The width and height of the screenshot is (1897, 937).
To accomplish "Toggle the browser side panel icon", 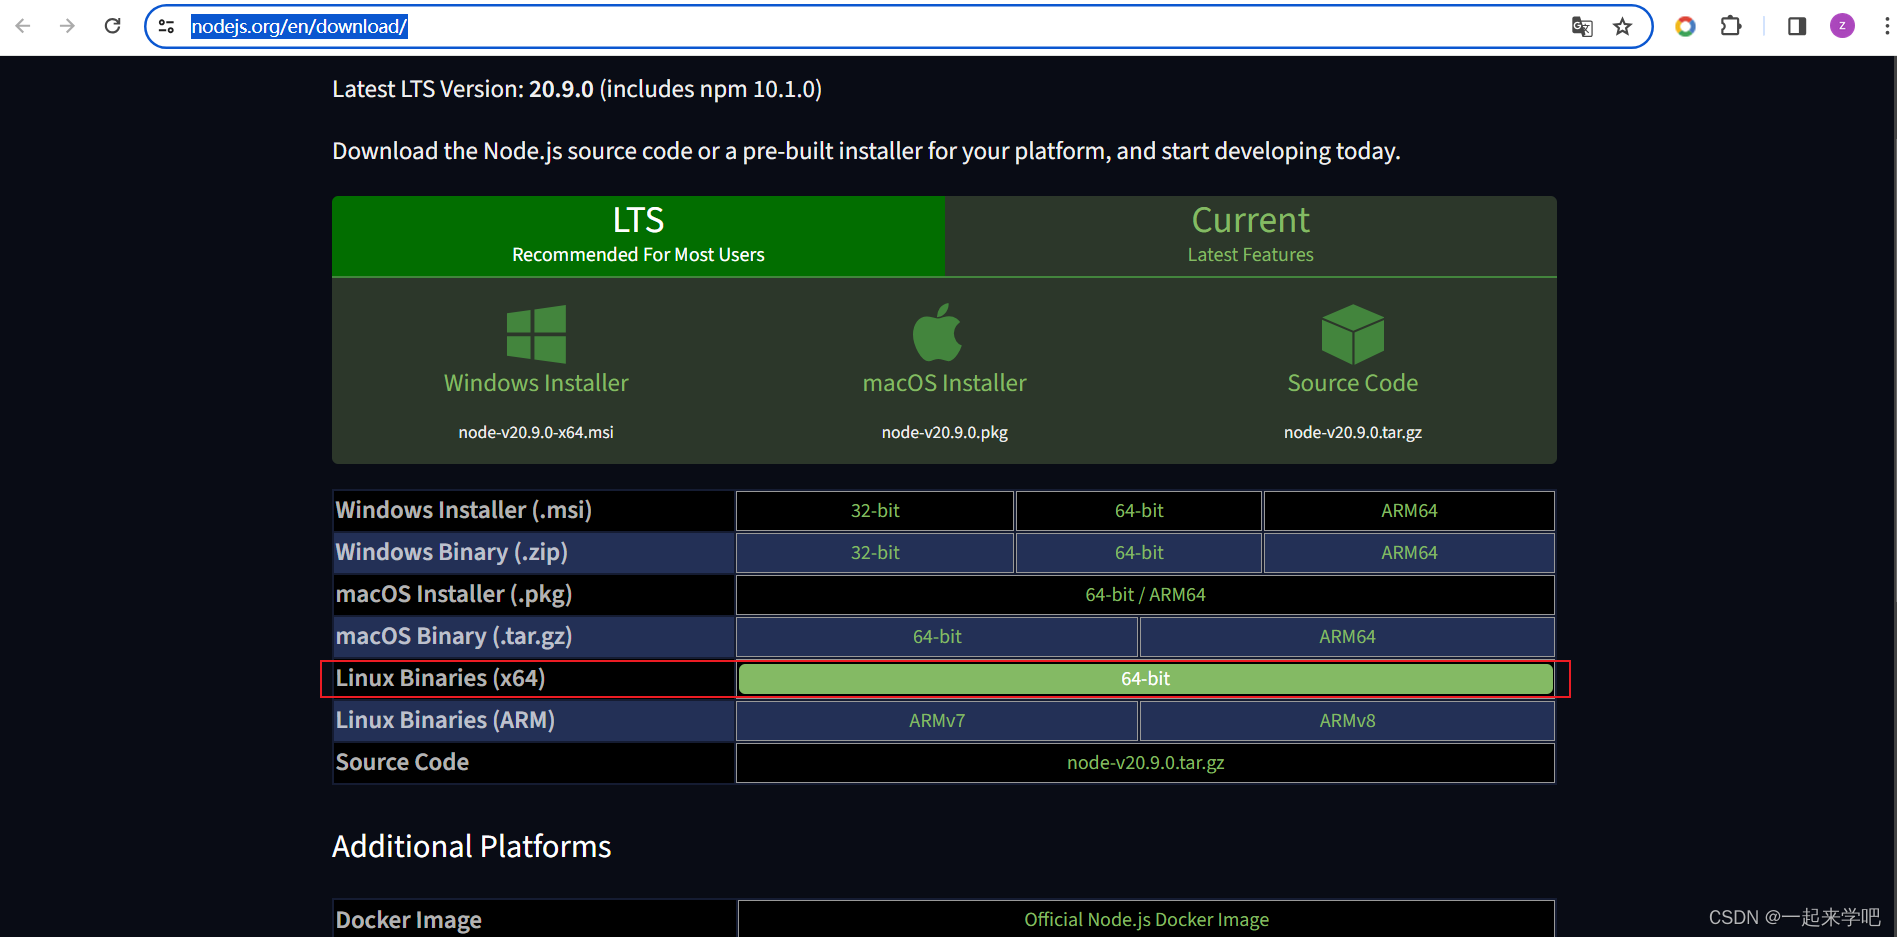I will 1796,26.
